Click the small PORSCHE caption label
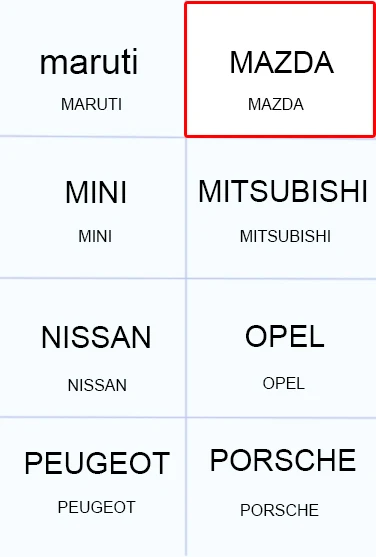Image resolution: width=376 pixels, height=557 pixels. pos(279,510)
